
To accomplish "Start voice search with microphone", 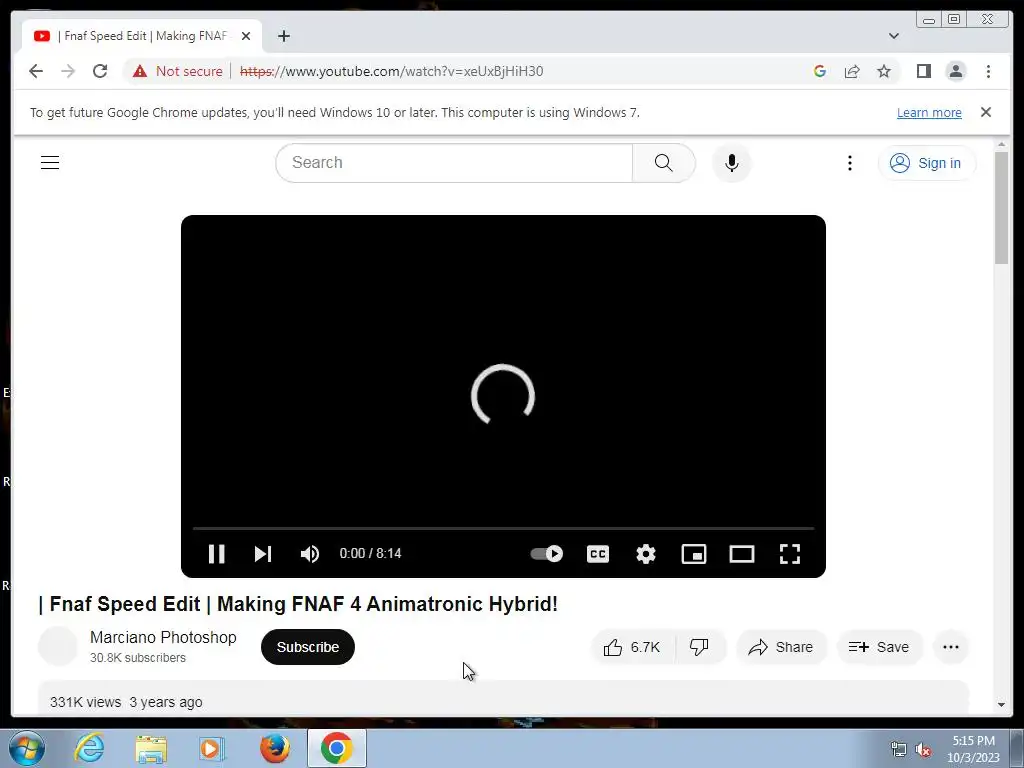I will pos(731,163).
